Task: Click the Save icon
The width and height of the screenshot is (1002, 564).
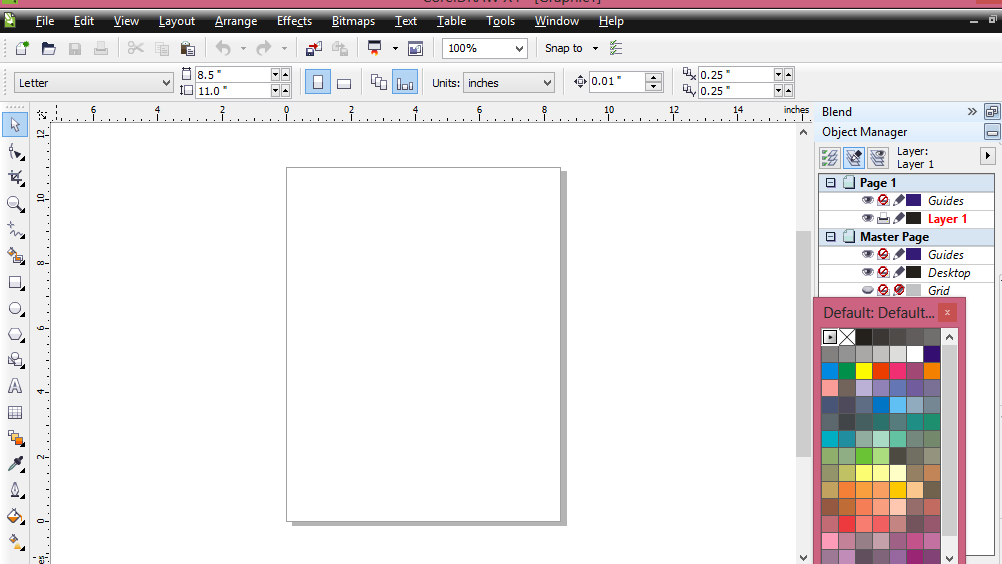Action: click(75, 49)
